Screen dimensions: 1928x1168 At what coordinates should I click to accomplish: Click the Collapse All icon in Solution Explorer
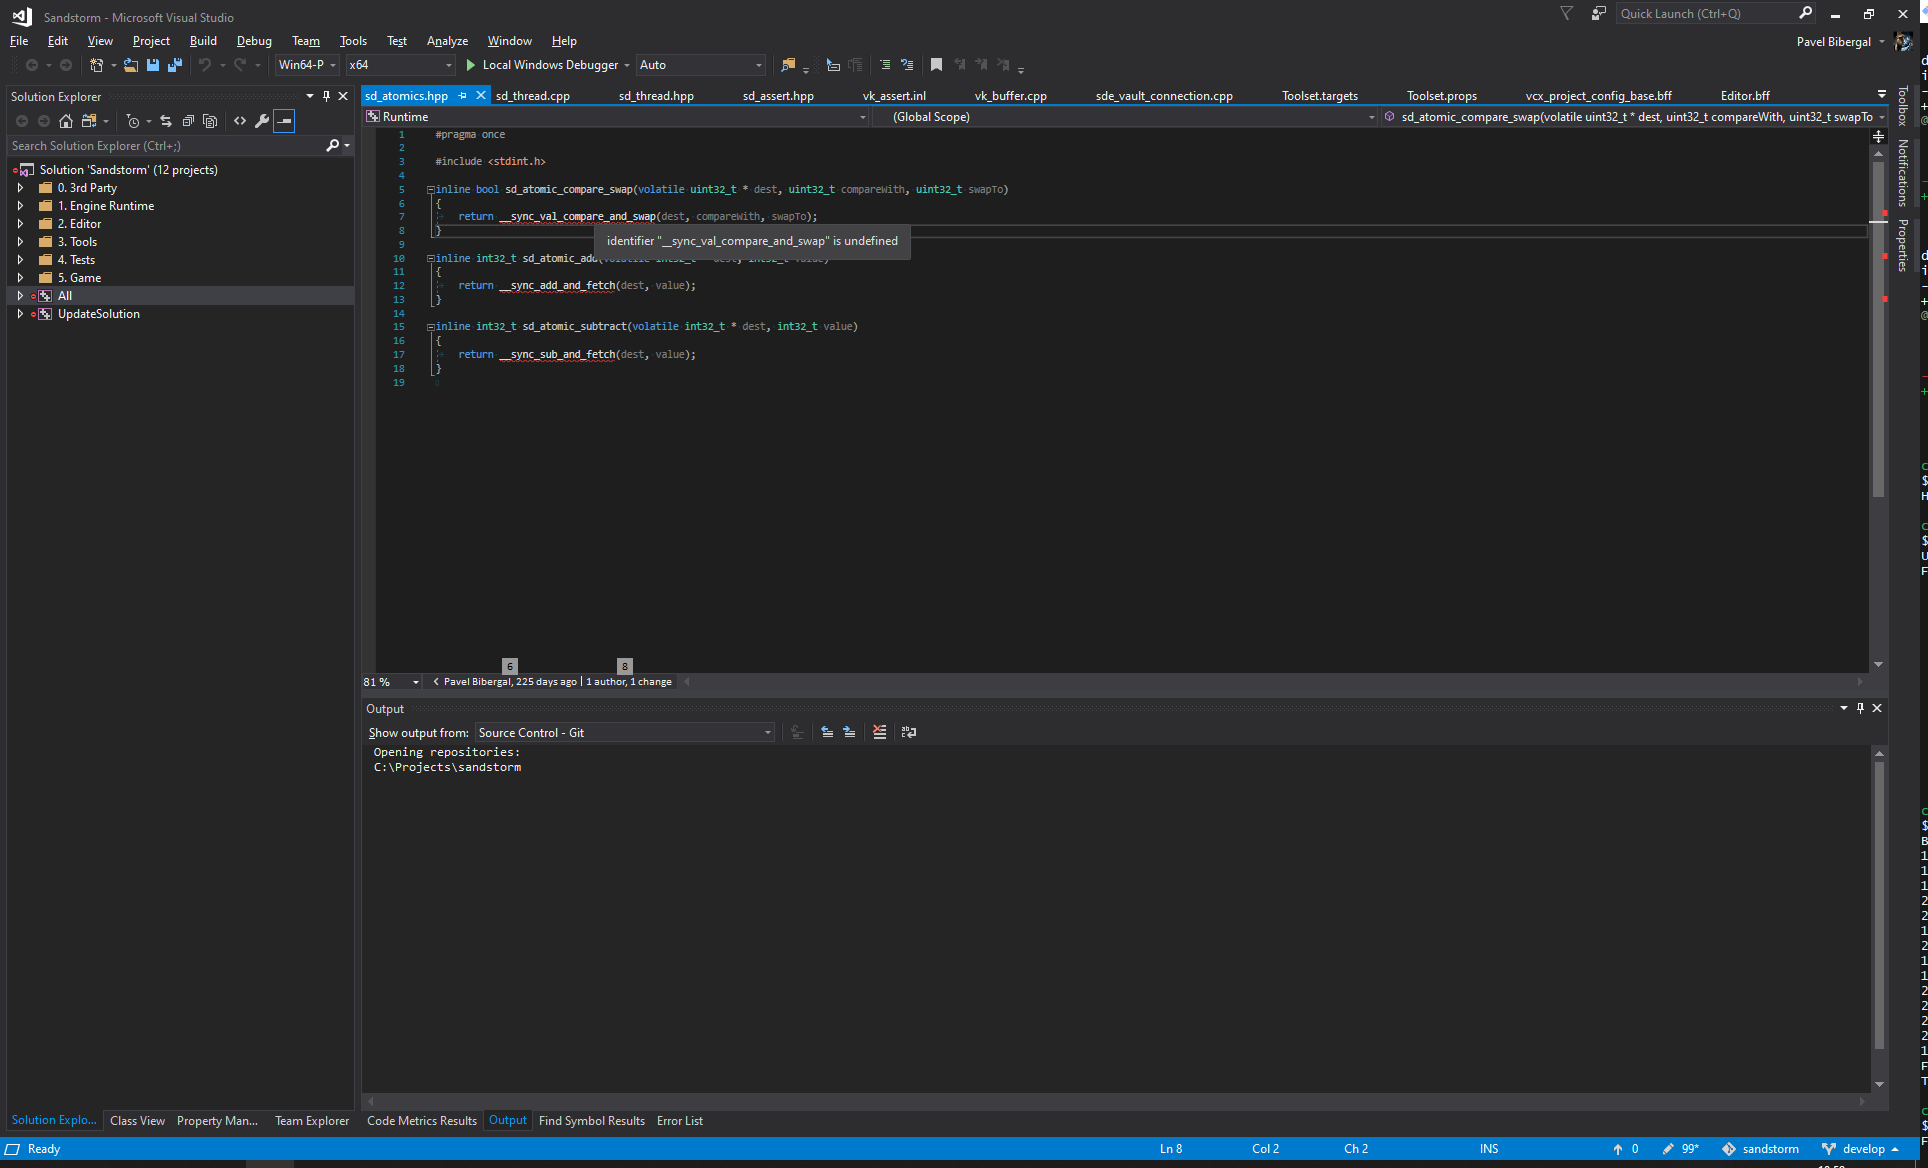[188, 121]
